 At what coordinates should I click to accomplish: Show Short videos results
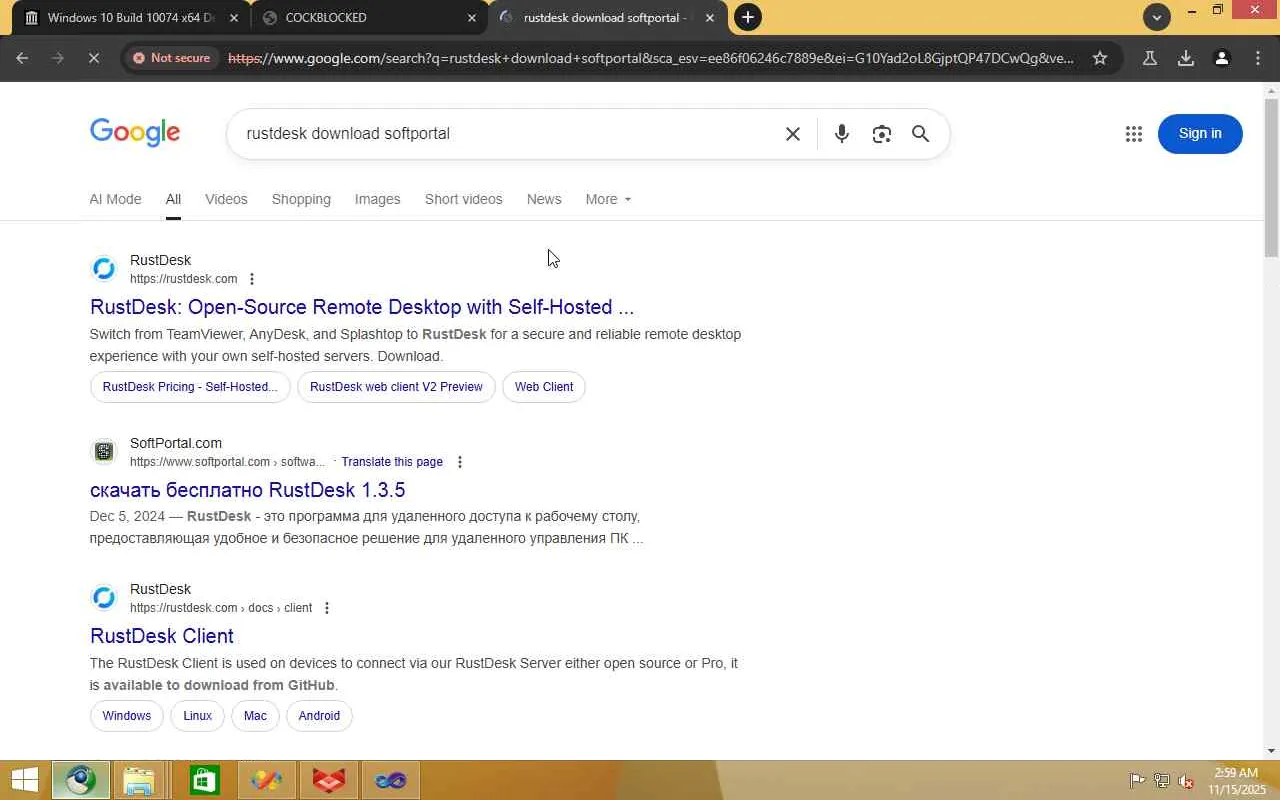pyautogui.click(x=463, y=199)
